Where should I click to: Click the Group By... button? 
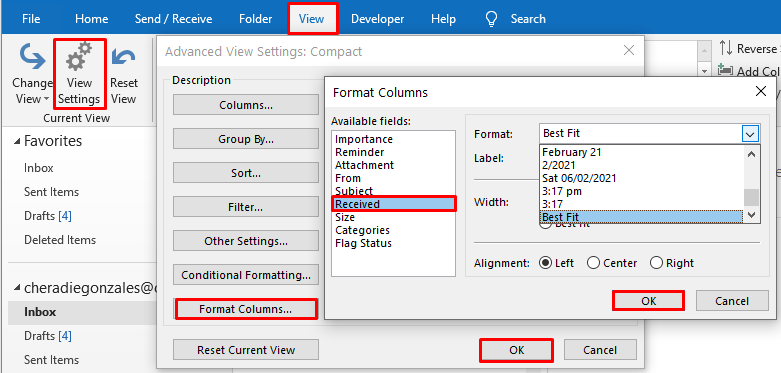246,139
